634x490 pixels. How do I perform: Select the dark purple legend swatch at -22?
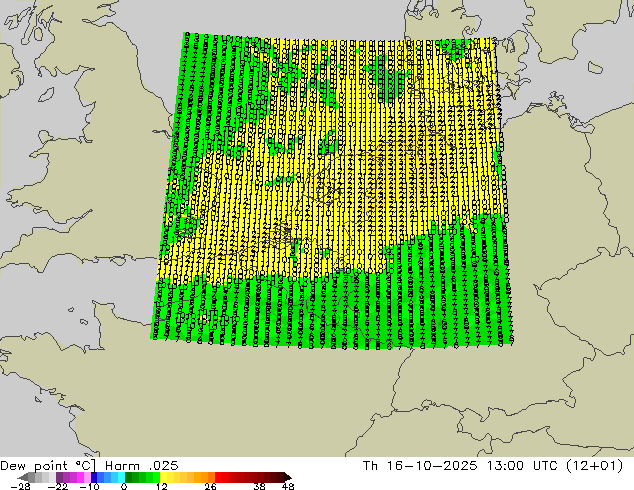pyautogui.click(x=59, y=477)
